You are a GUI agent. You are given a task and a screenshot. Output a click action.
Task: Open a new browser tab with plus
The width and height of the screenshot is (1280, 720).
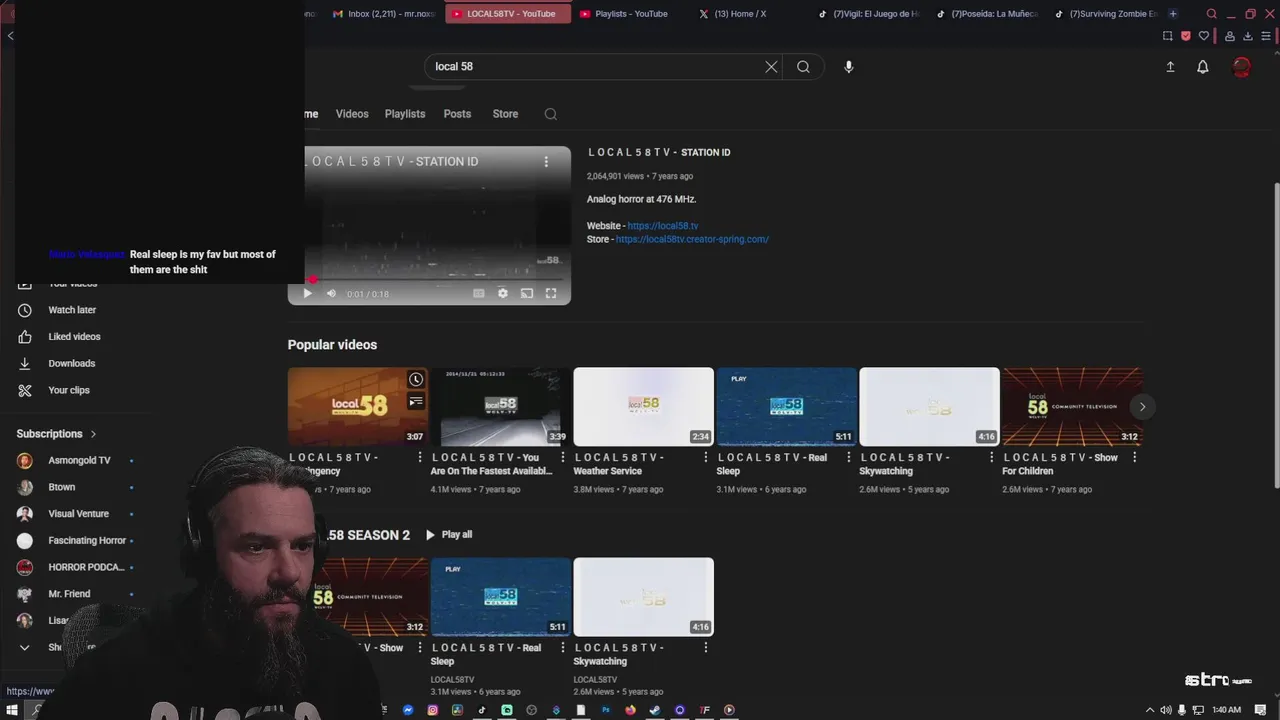point(1173,14)
